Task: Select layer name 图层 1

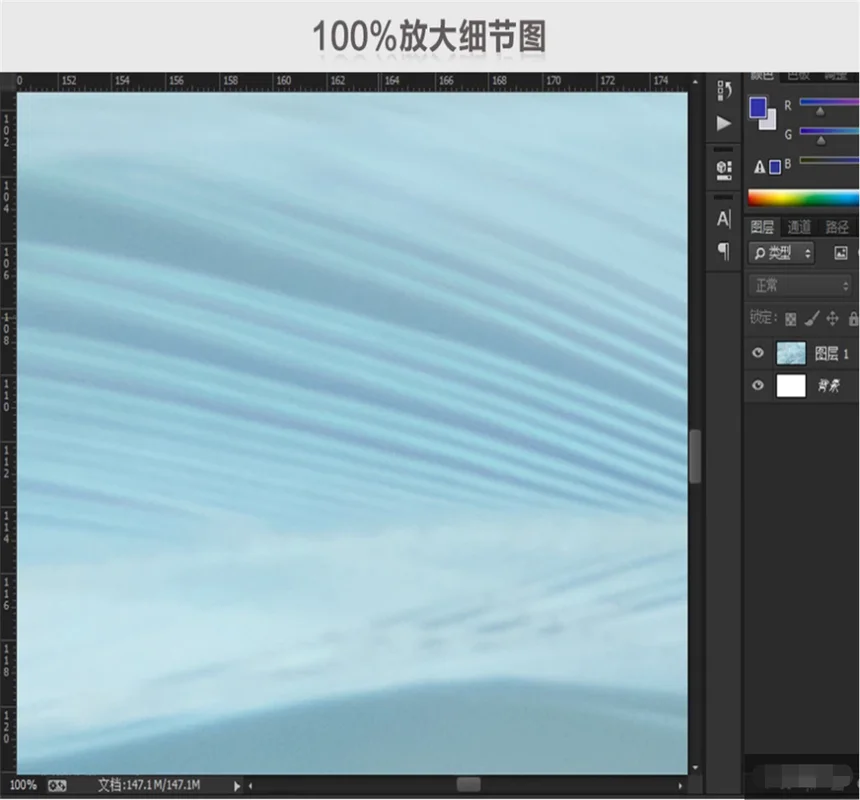Action: [x=831, y=354]
